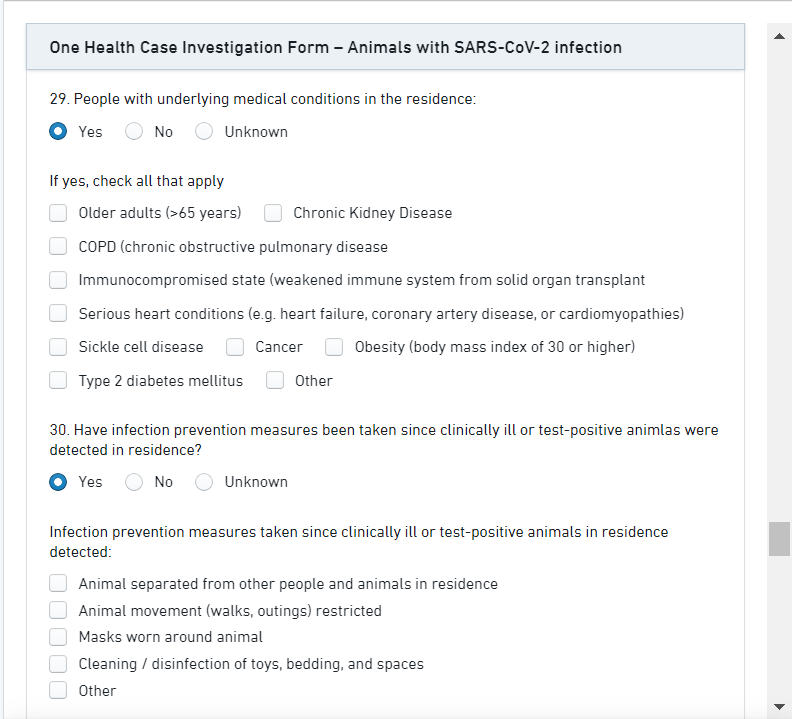Tick Animal movement restricted checkbox
The width and height of the screenshot is (792, 719).
tap(59, 611)
